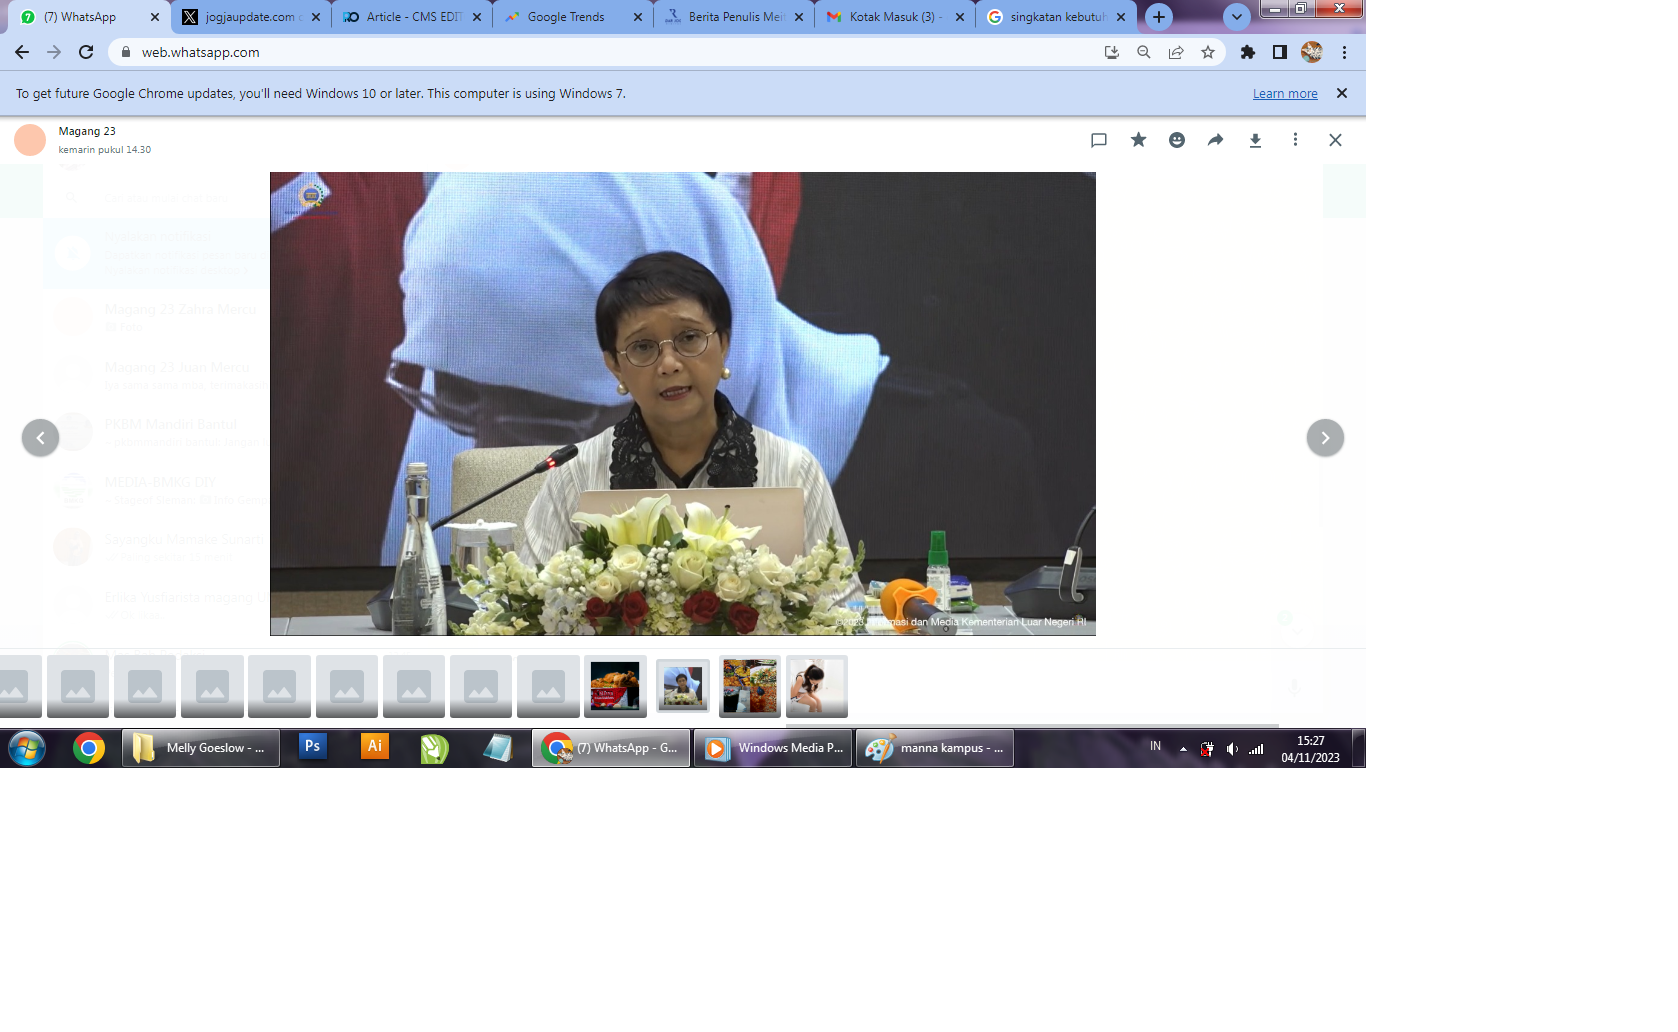
Task: Show next media with right arrow
Action: coord(1325,437)
